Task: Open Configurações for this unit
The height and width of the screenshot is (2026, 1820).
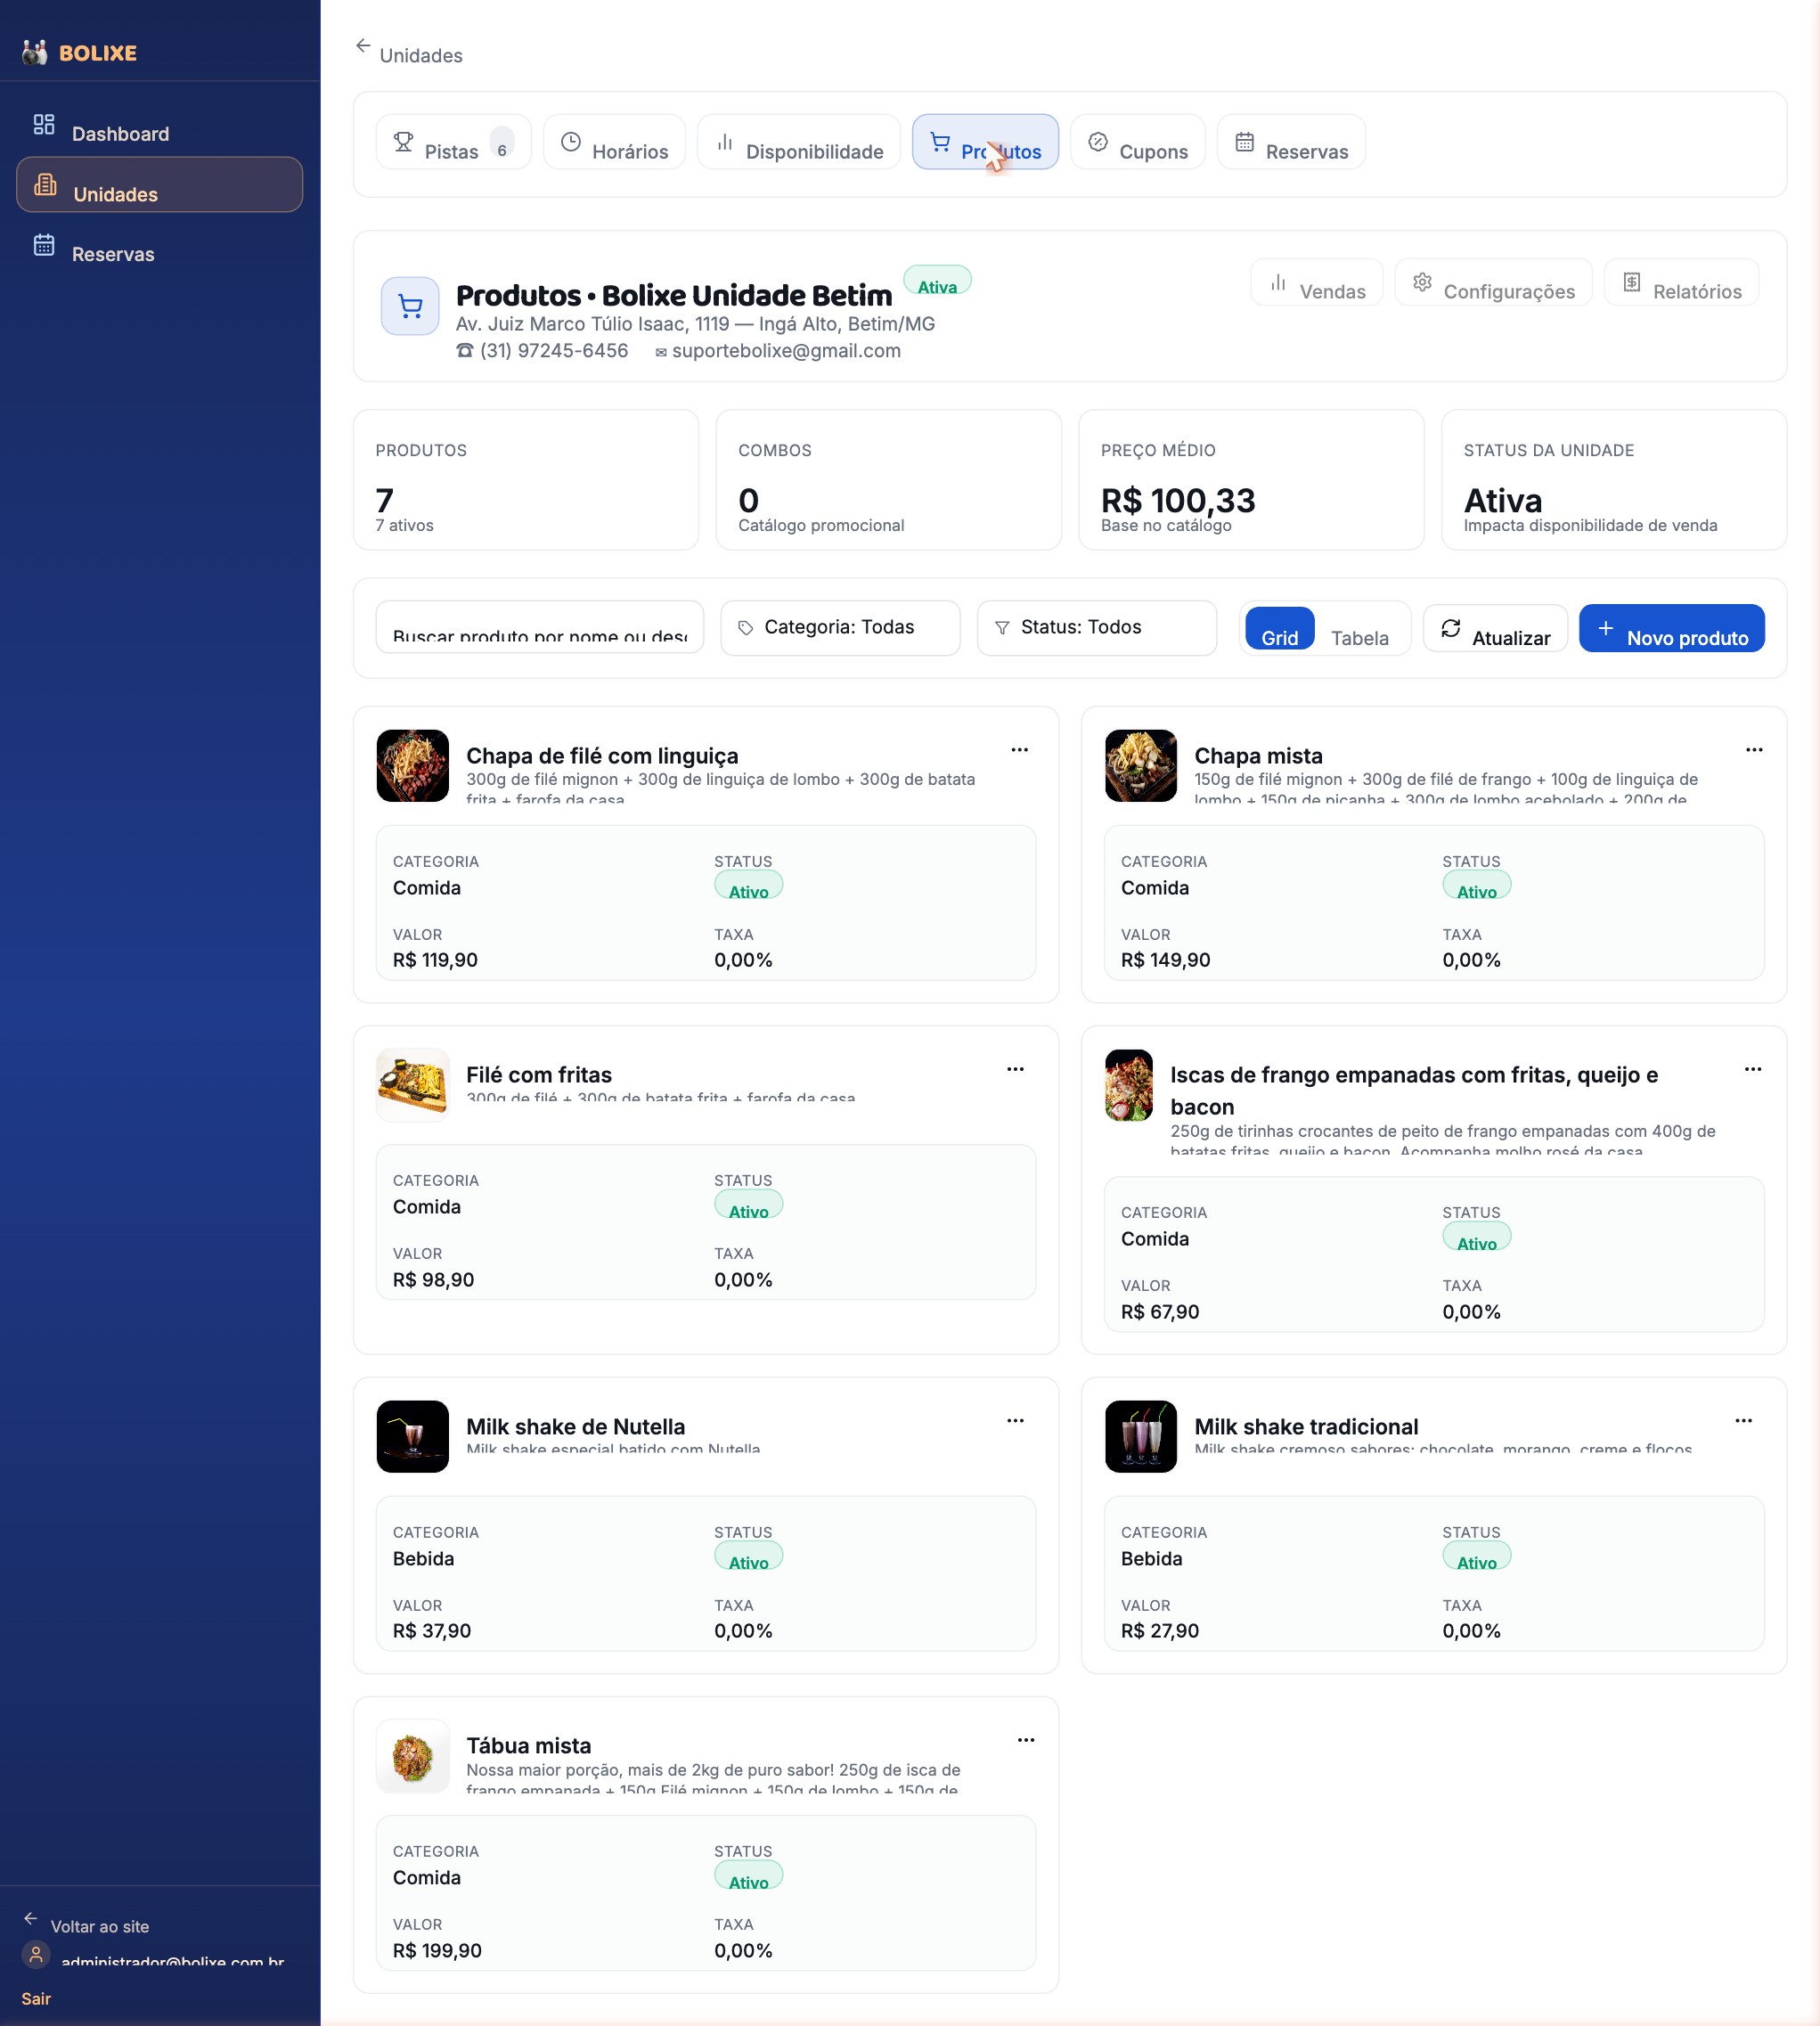Action: [x=1494, y=282]
